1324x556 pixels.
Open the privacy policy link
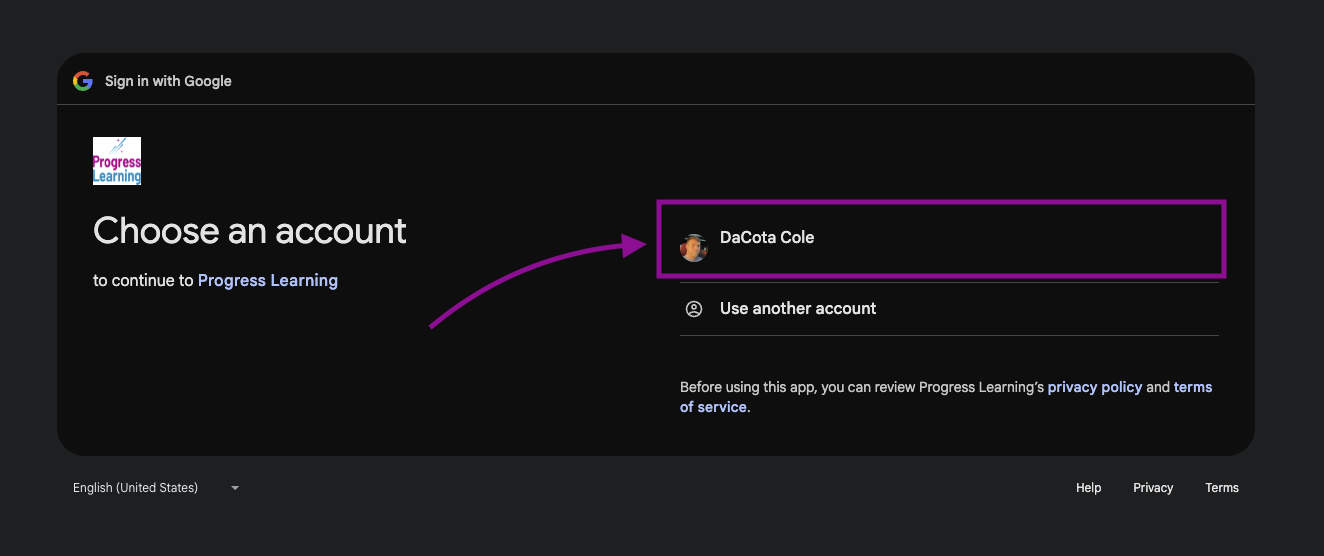click(1094, 387)
